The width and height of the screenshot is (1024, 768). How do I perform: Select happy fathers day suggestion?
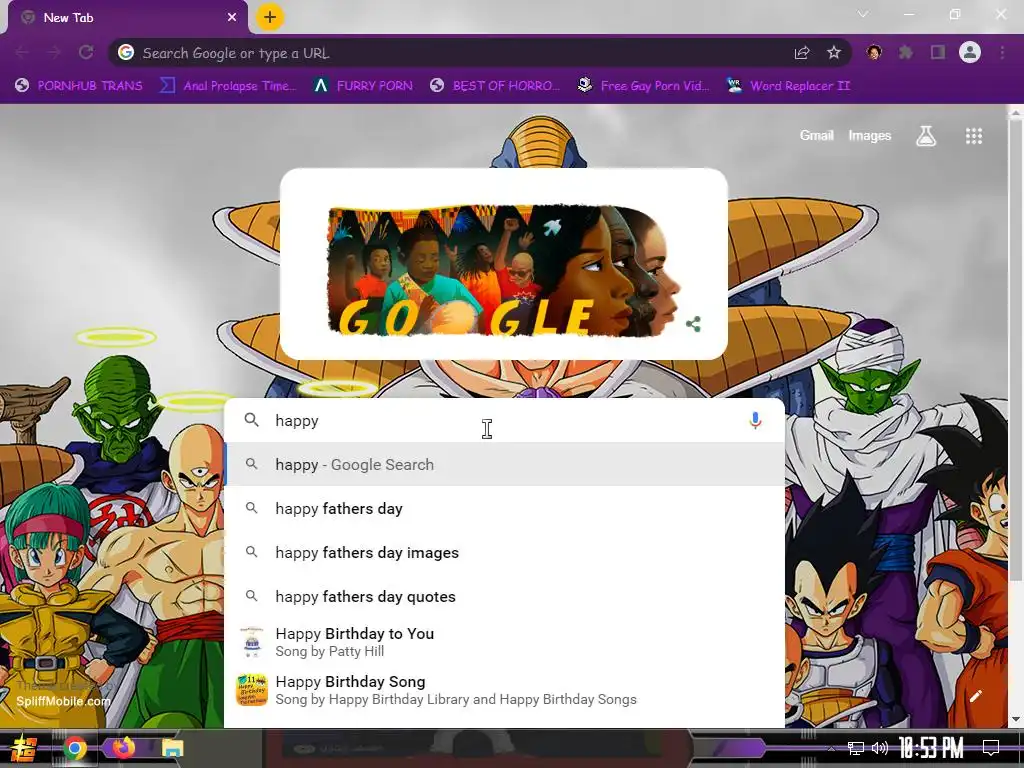point(504,509)
